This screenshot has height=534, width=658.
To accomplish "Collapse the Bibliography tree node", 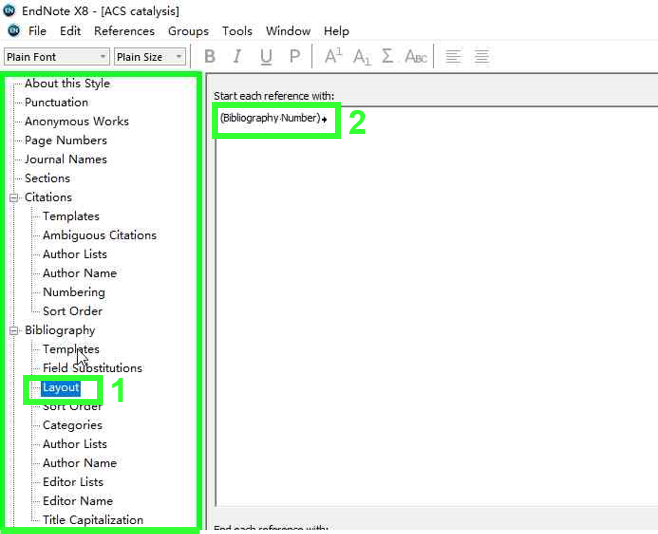I will click(x=15, y=331).
